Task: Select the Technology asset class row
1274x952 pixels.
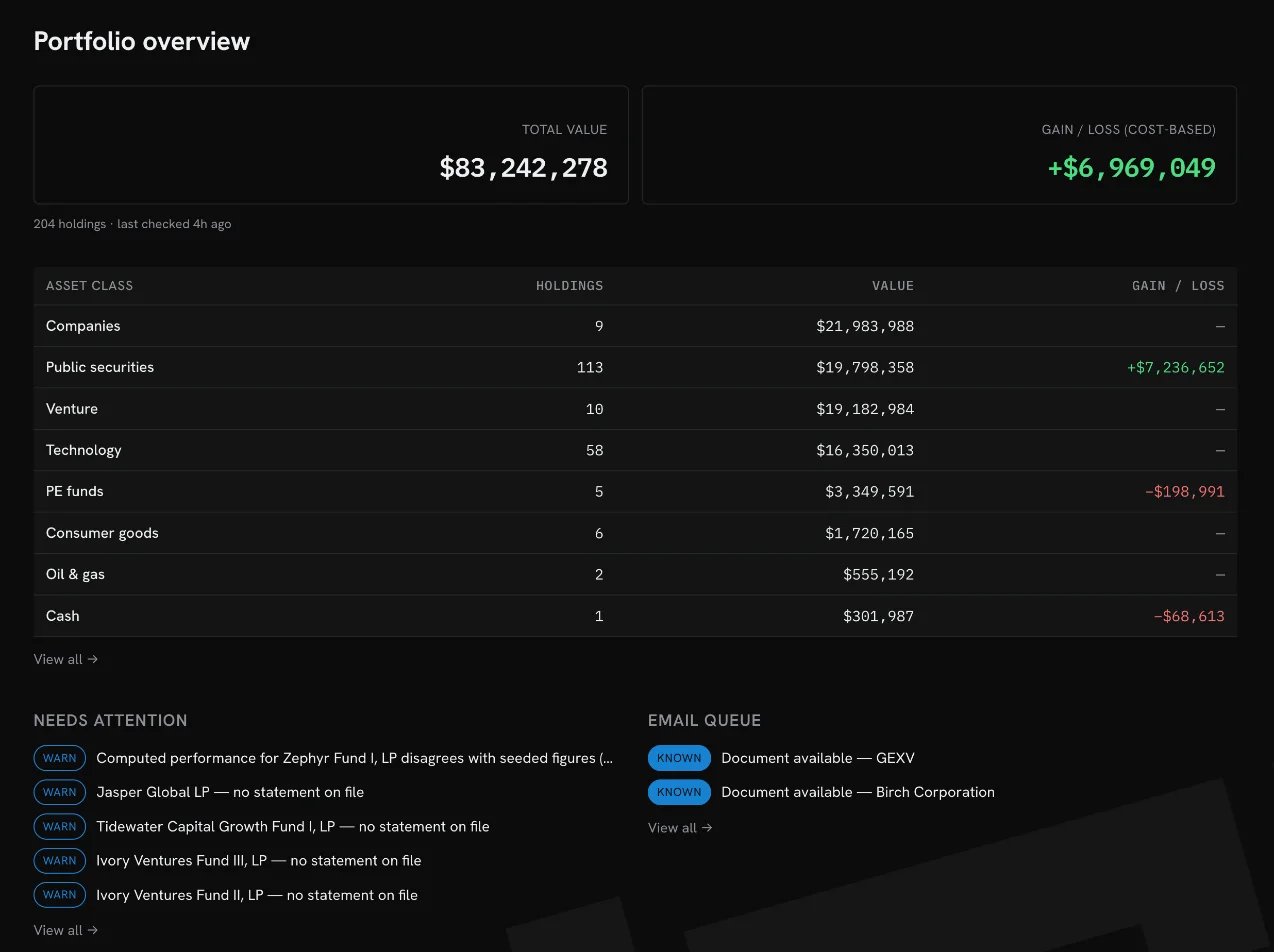Action: 635,450
